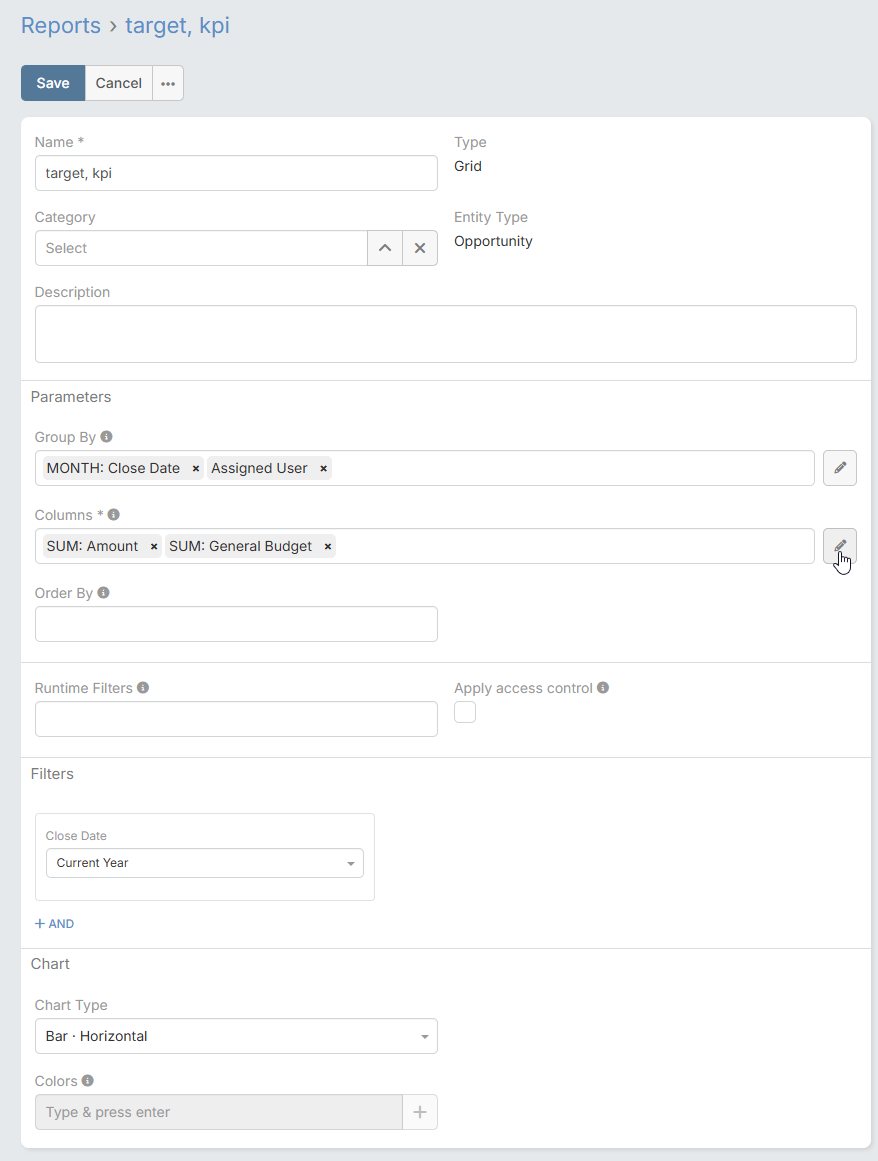Remove the SUM: Amount column tag
878x1161 pixels.
(x=153, y=546)
